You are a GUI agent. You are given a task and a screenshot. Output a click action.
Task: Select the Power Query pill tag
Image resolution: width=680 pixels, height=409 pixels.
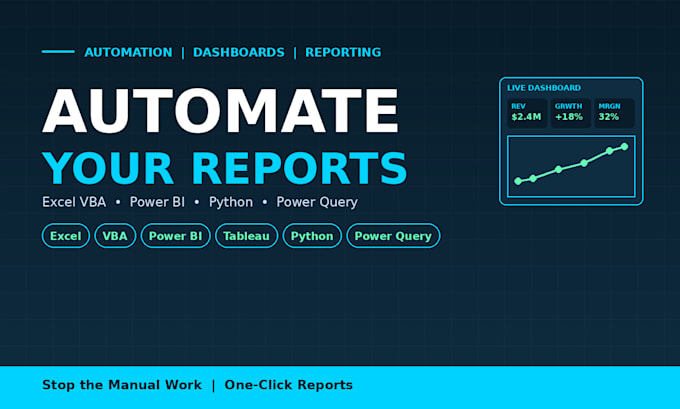click(393, 236)
